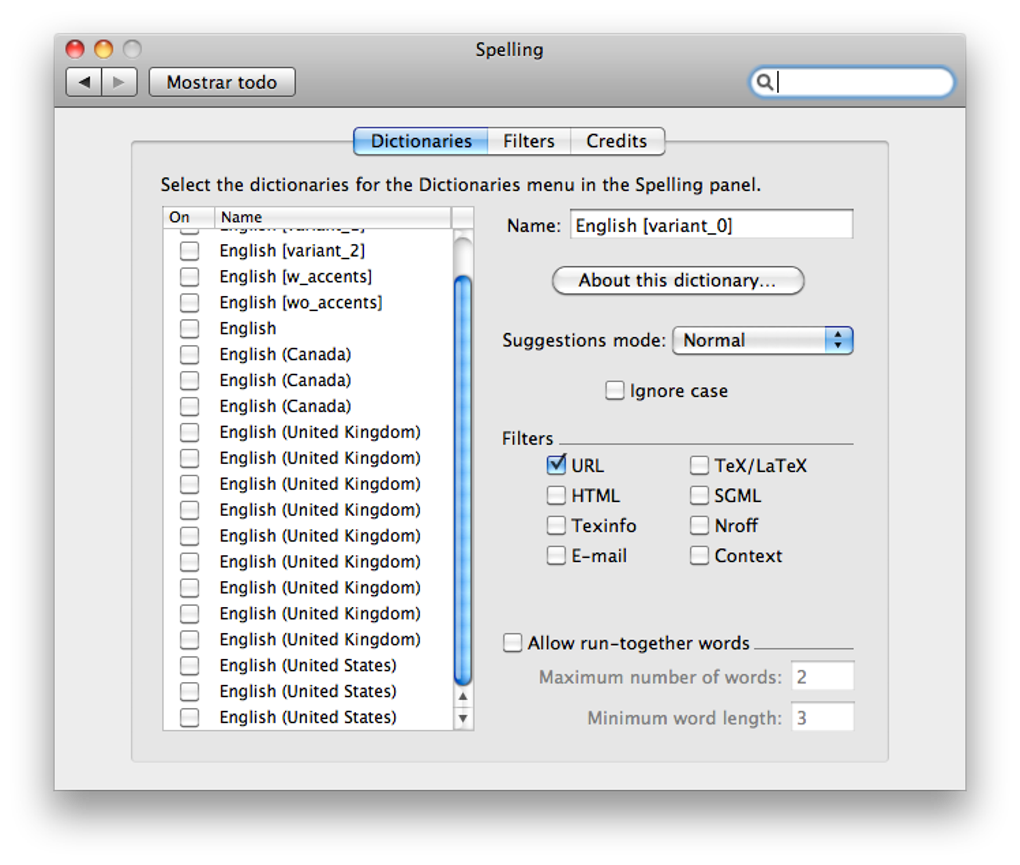Enable the Context filter

(699, 555)
